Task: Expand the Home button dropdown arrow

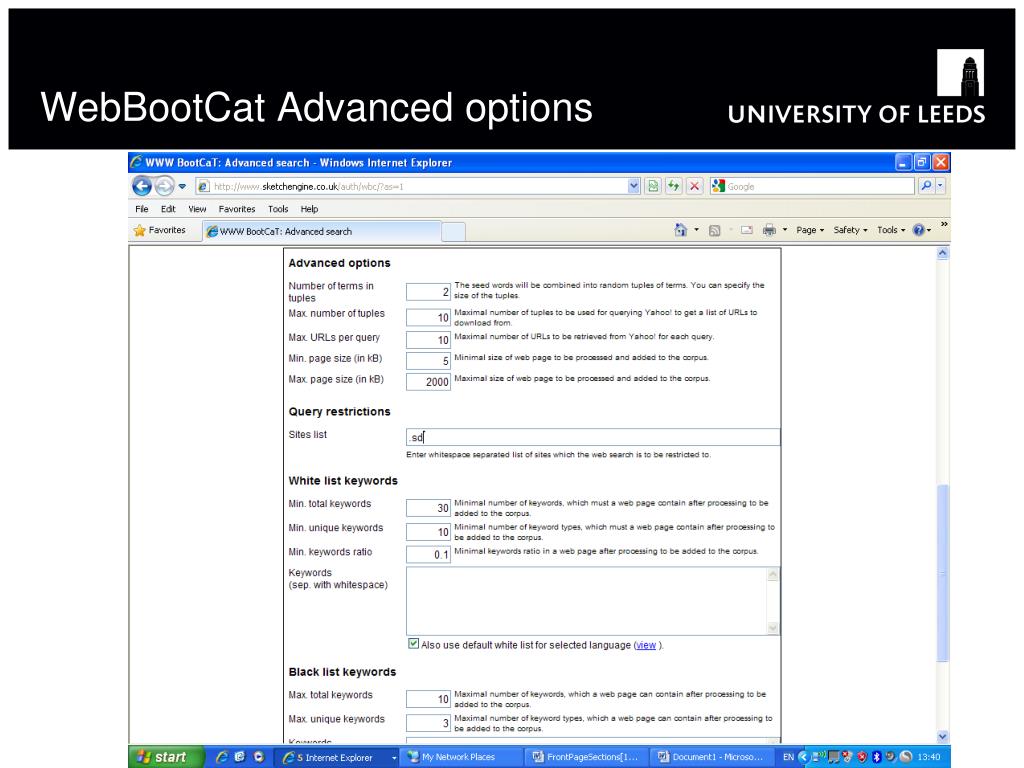Action: tap(696, 230)
